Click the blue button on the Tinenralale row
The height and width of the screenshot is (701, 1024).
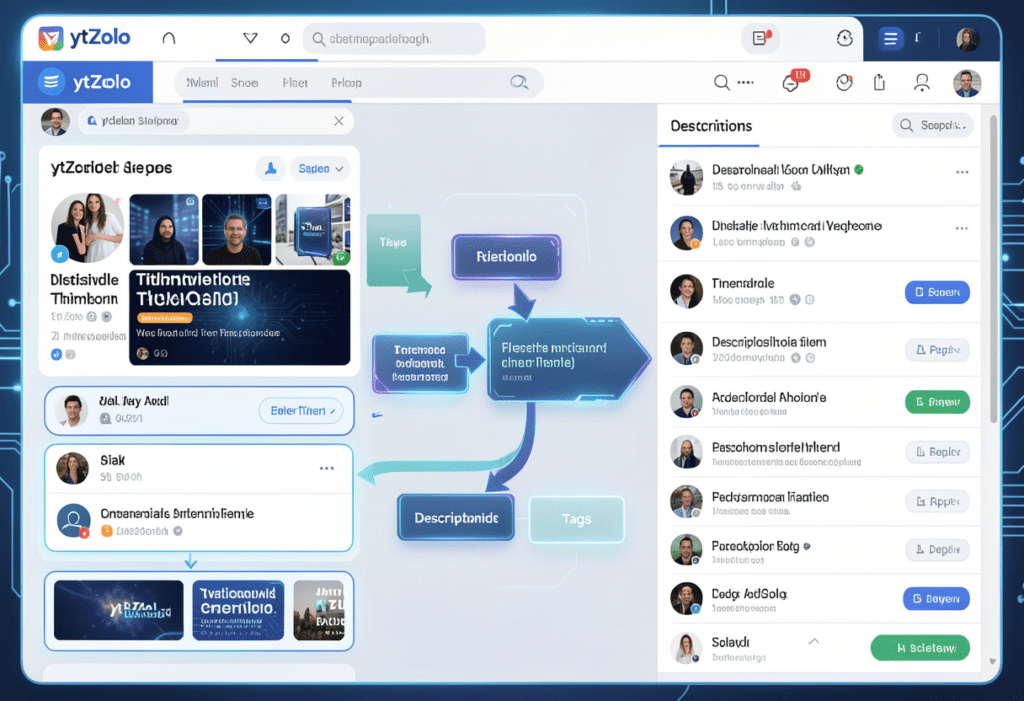(937, 292)
